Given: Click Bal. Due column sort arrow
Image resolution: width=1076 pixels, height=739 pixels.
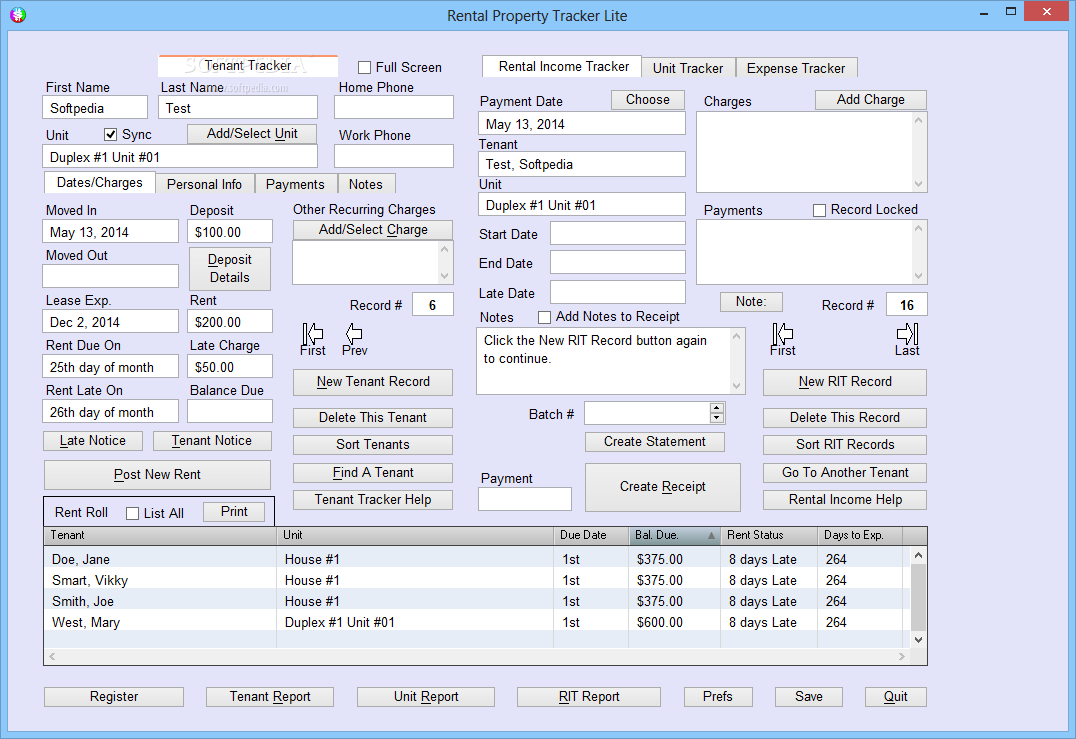Looking at the screenshot, I should pos(712,536).
